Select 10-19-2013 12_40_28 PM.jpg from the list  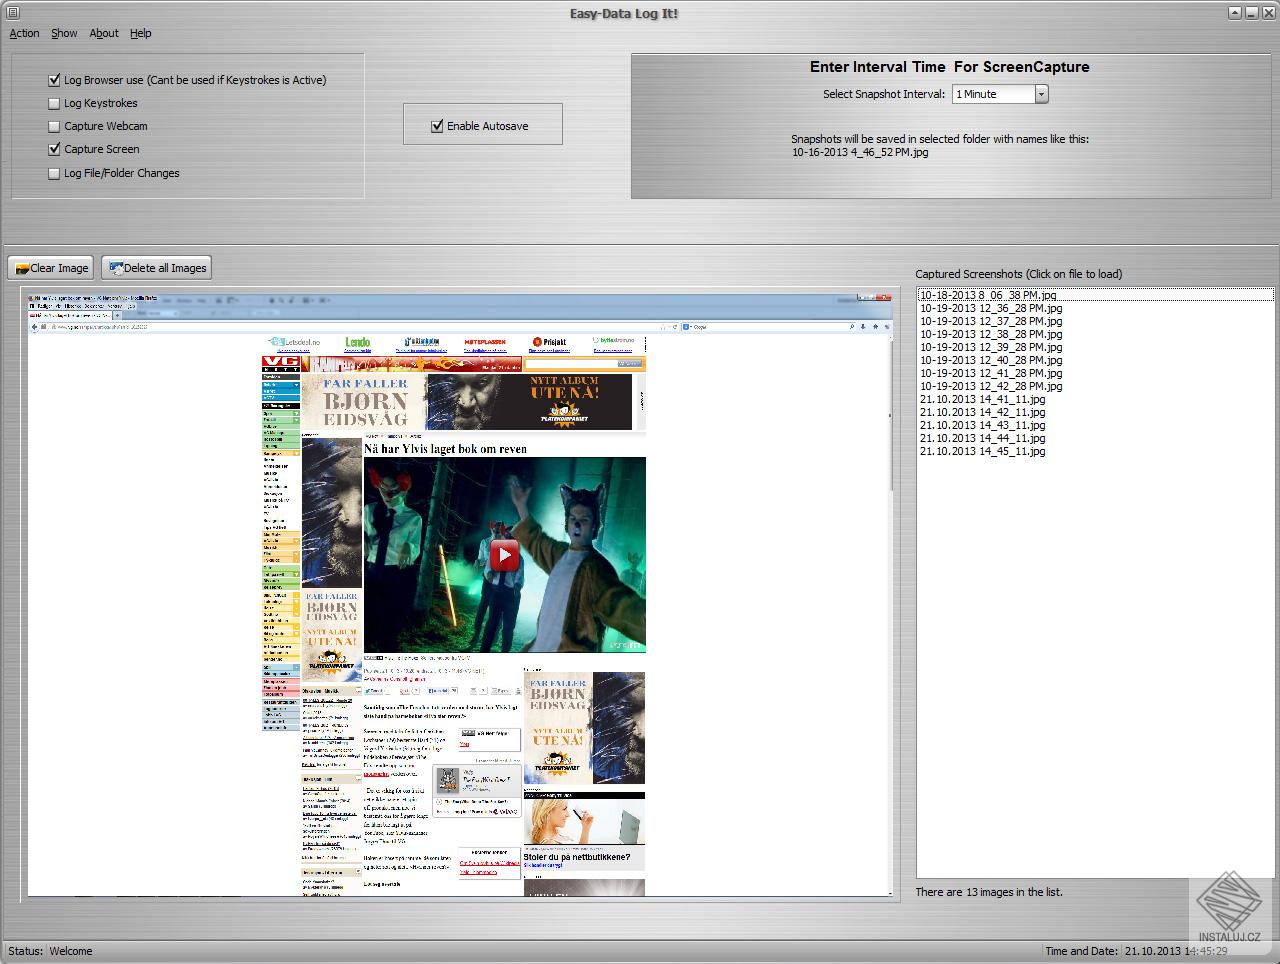point(991,360)
